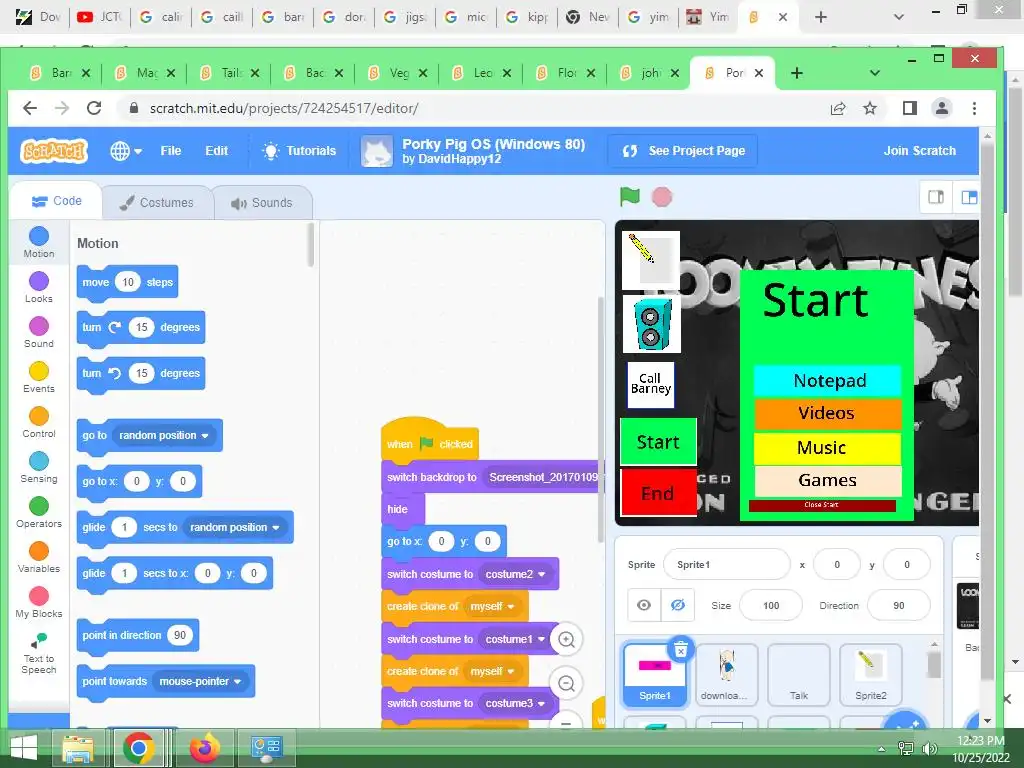Switch to the Costumes tab
The width and height of the screenshot is (1024, 768).
(x=157, y=202)
